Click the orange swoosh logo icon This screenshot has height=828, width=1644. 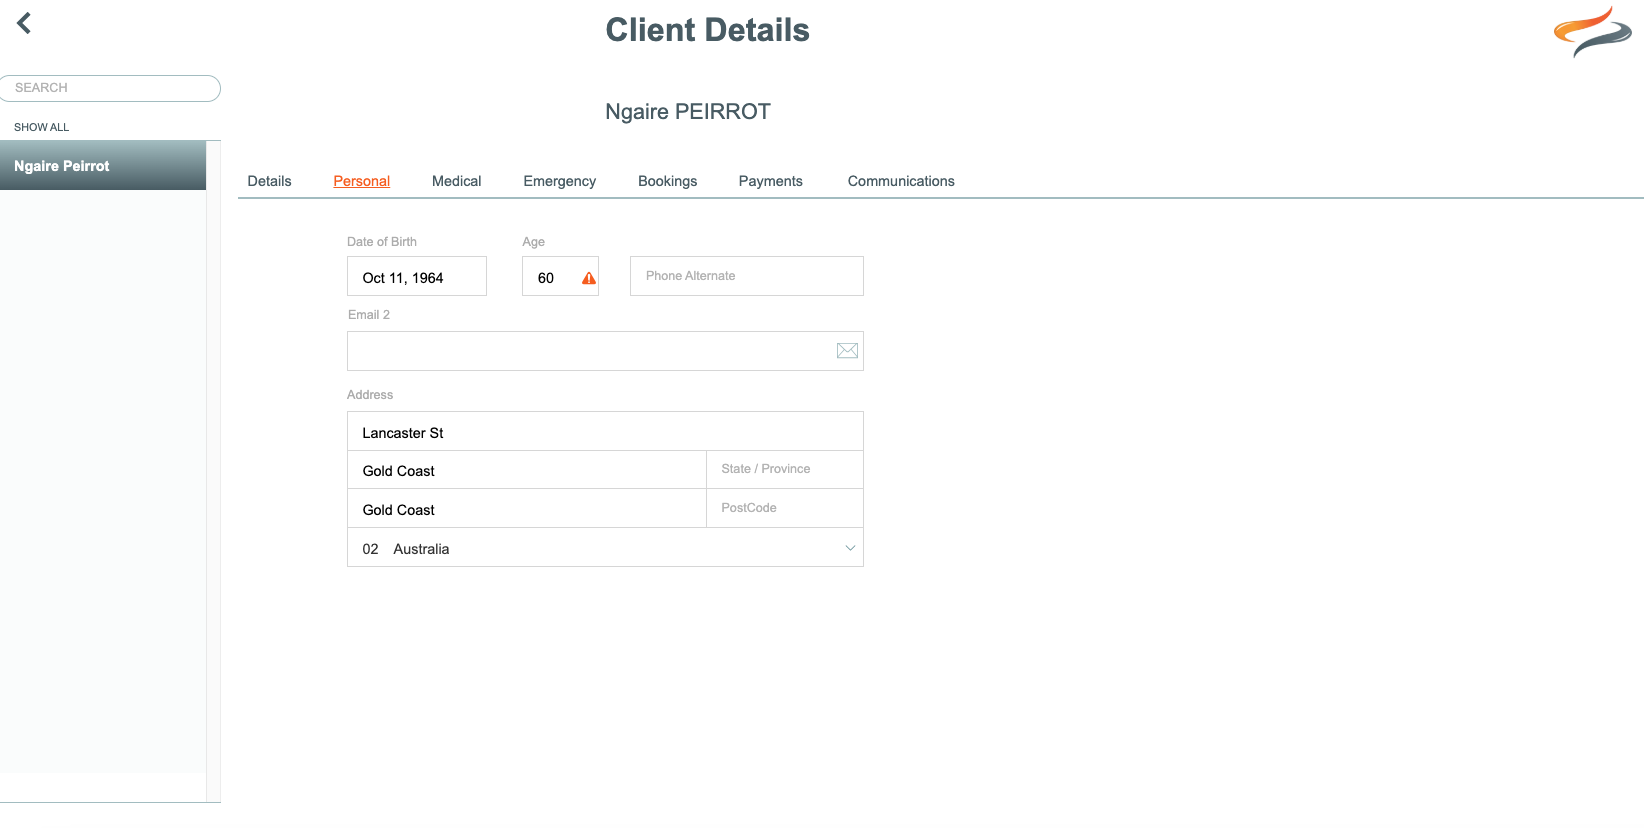pyautogui.click(x=1593, y=31)
